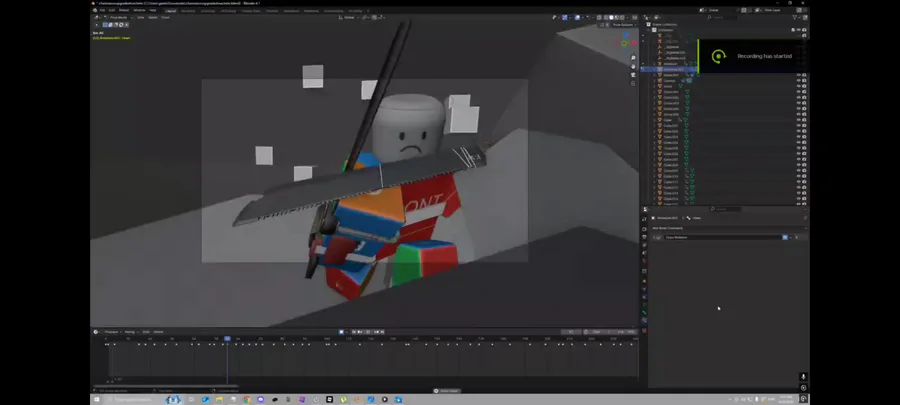This screenshot has height=405, width=900.
Task: Collapse the Copy Rotation constraint panel
Action: point(654,237)
